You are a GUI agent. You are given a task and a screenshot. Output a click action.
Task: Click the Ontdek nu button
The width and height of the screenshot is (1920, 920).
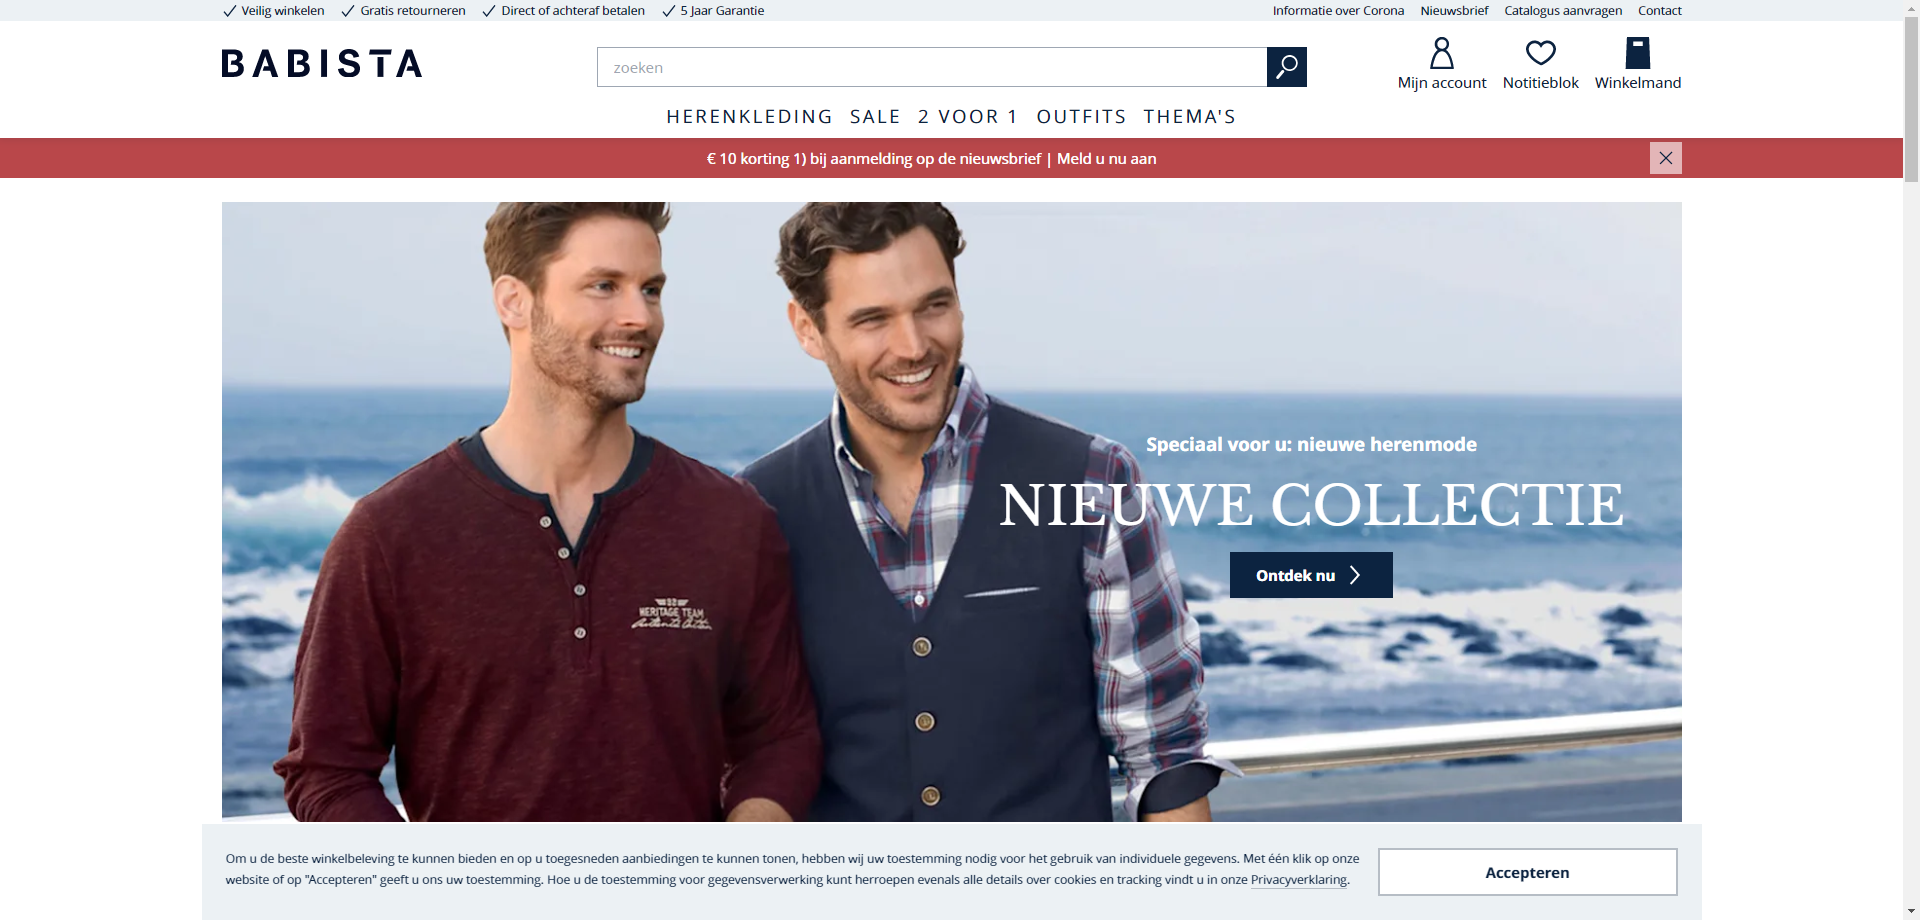tap(1311, 575)
